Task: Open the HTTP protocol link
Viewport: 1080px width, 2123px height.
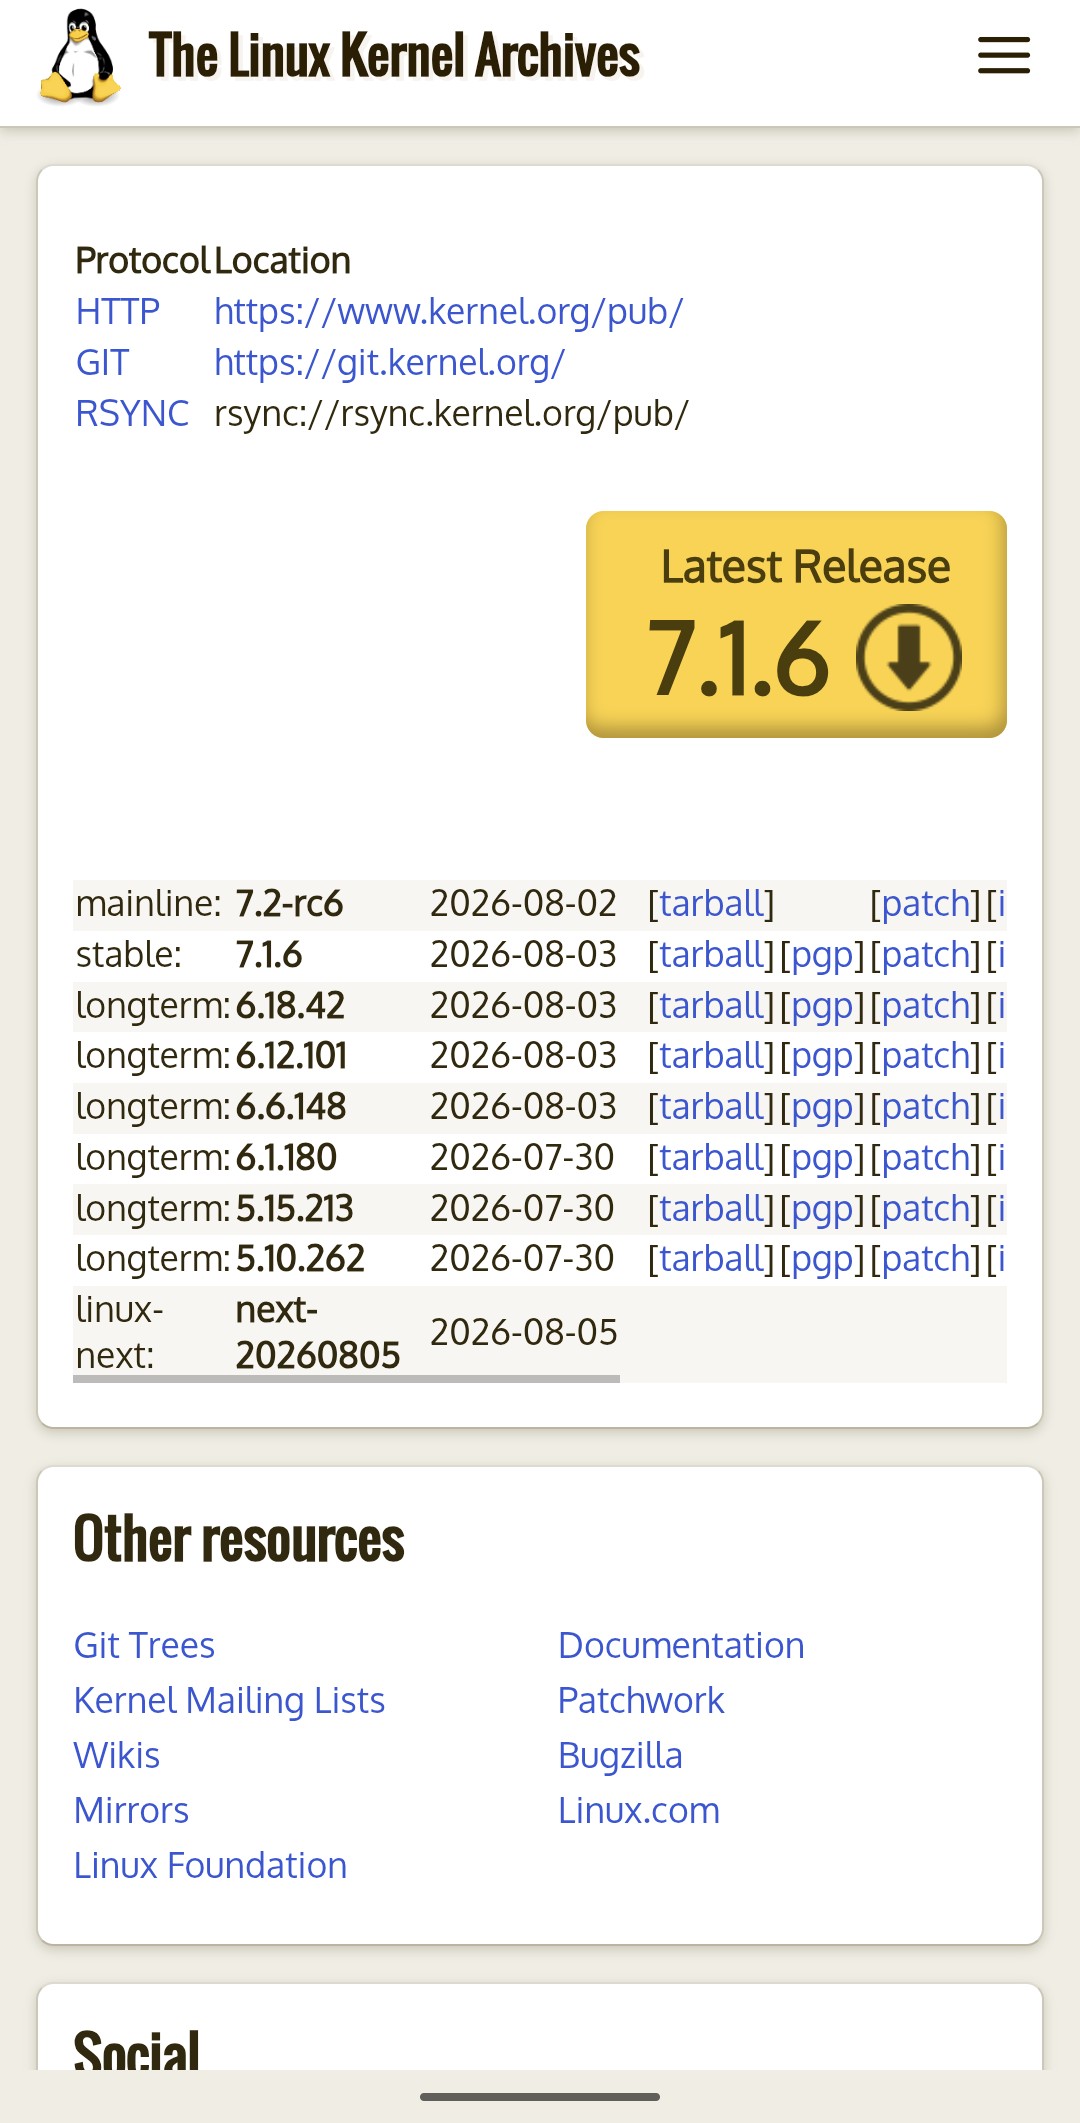Action: pyautogui.click(x=118, y=312)
